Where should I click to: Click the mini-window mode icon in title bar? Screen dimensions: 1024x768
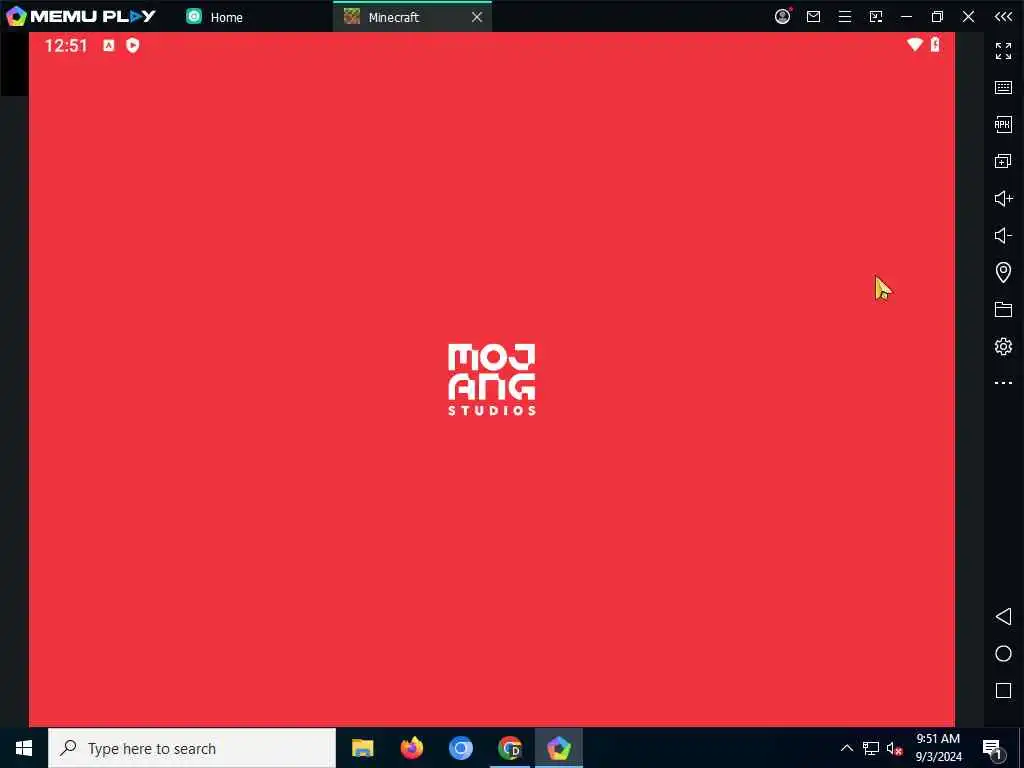tap(876, 17)
